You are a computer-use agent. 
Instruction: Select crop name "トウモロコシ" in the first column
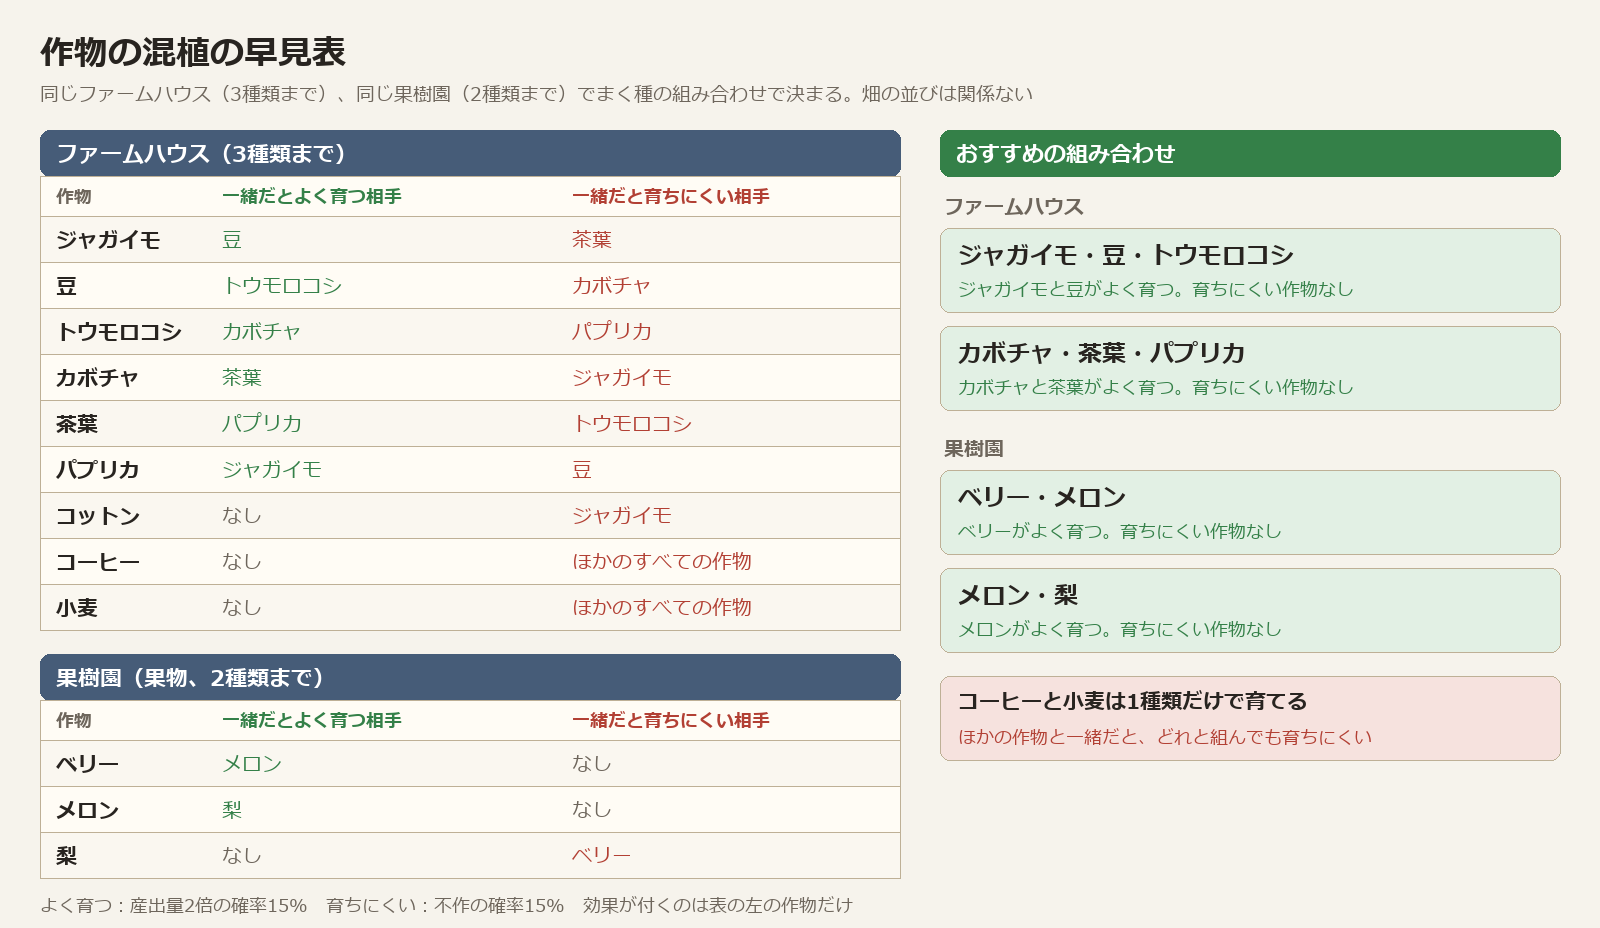(119, 332)
